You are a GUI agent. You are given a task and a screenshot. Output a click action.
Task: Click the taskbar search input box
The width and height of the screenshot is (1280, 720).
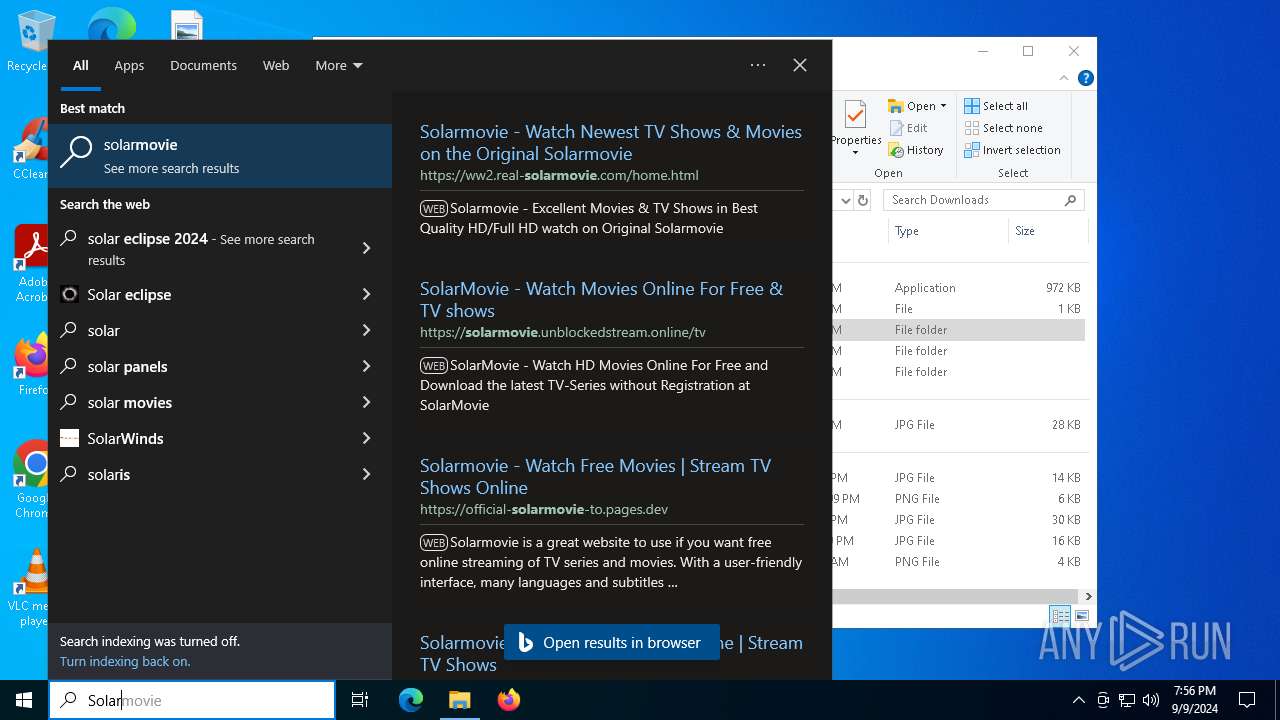coord(192,700)
